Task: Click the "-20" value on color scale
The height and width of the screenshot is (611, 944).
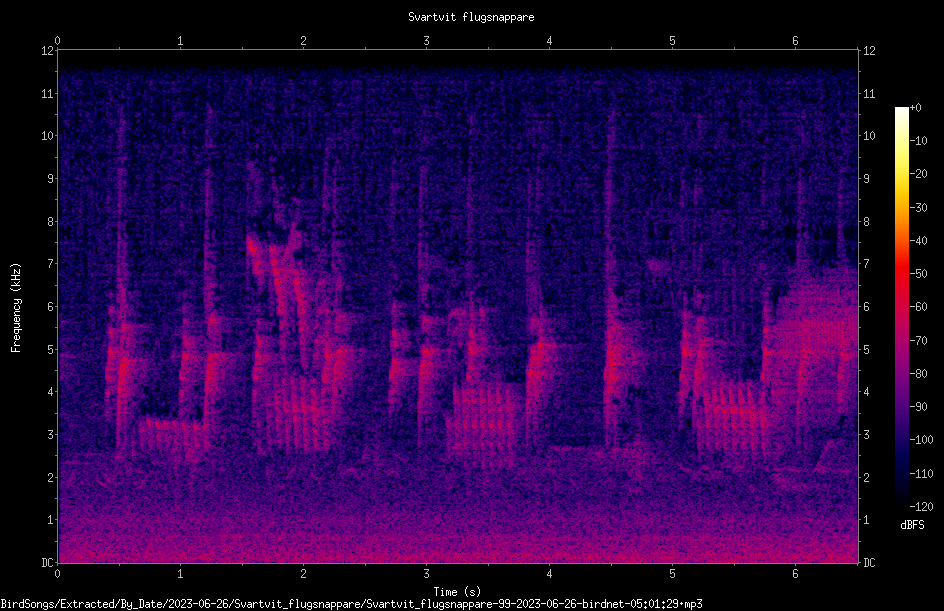Action: coord(918,174)
